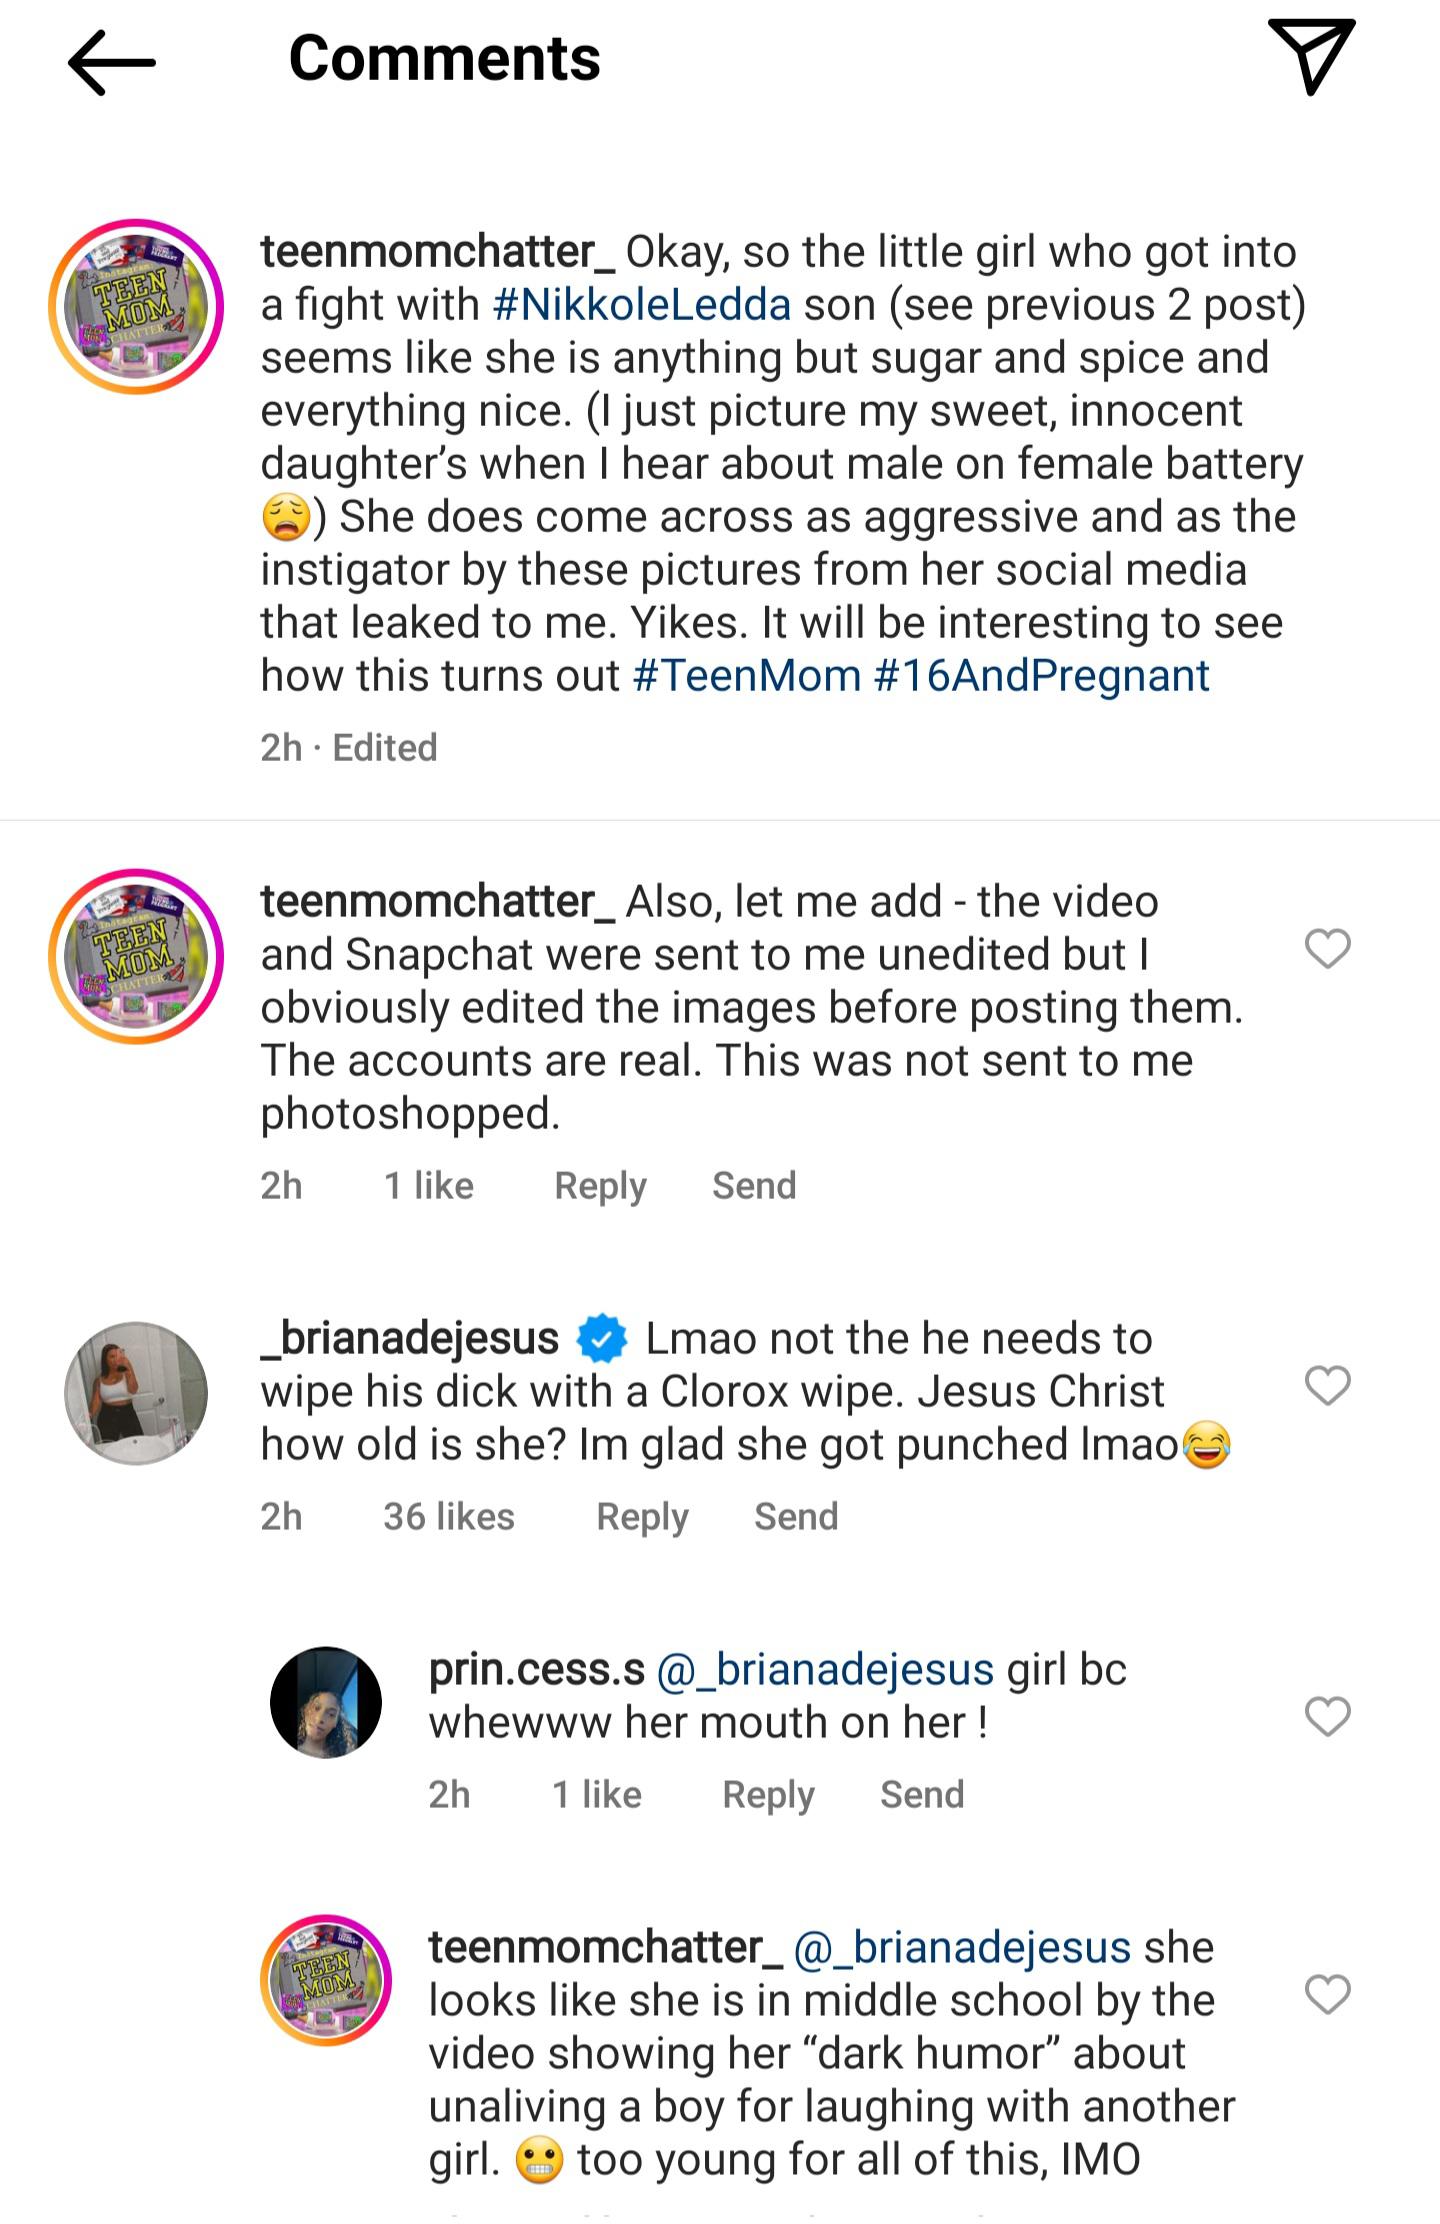The height and width of the screenshot is (2224, 1440).
Task: Tap the share paper-plane icon
Action: [1311, 56]
